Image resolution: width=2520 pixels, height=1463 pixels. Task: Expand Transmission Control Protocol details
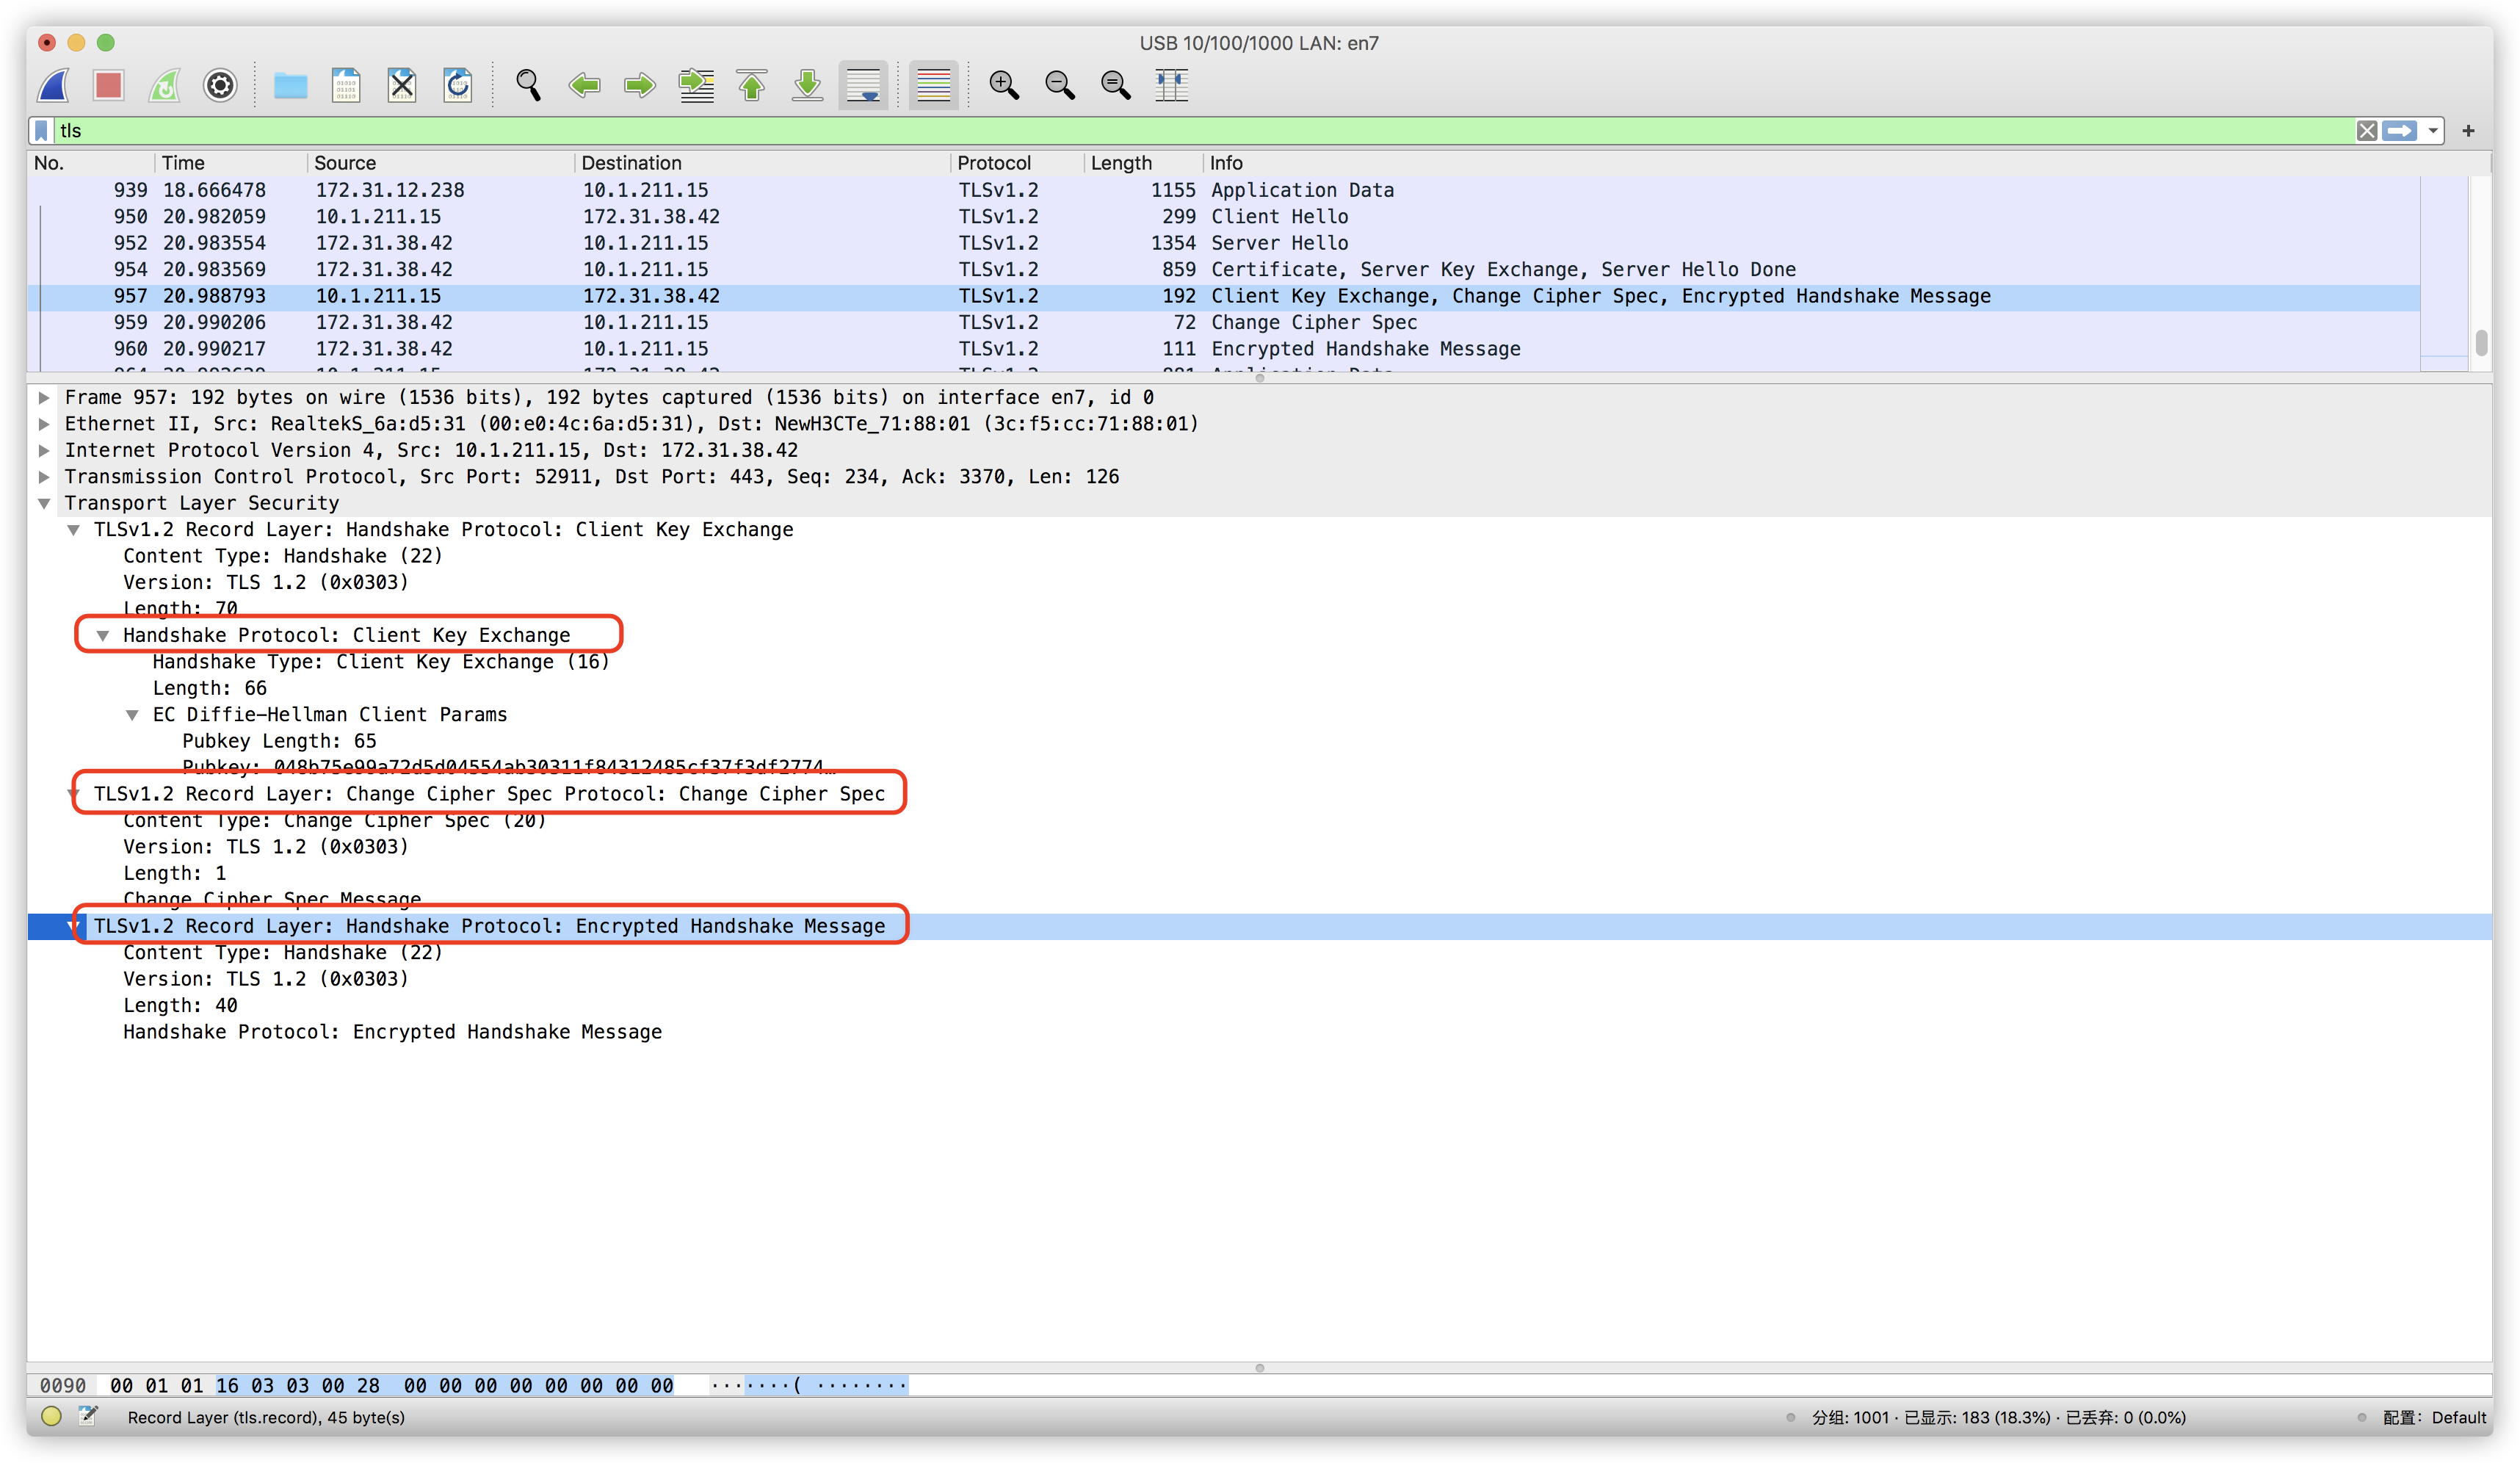click(x=44, y=477)
